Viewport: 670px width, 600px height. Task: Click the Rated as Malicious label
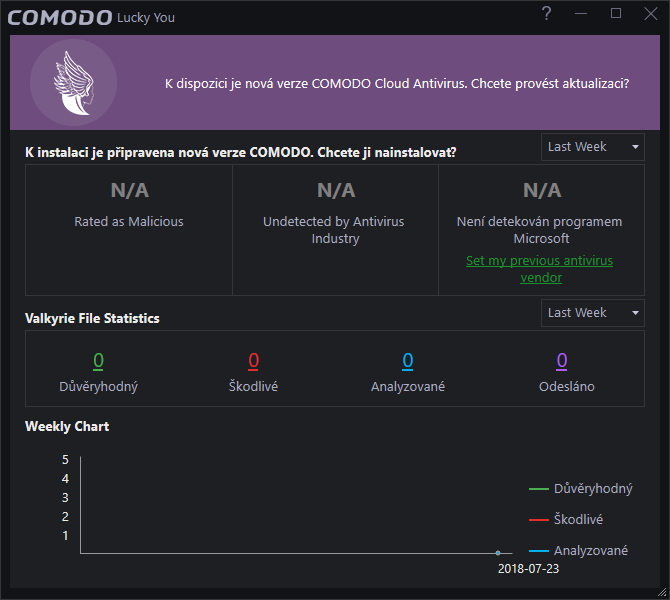pyautogui.click(x=129, y=222)
